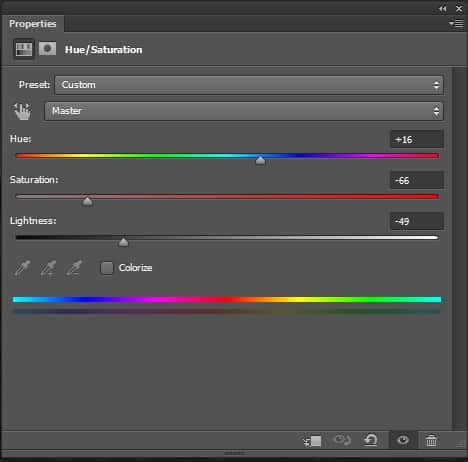468x462 pixels.
Task: Click the layer mask icon
Action: 47,49
